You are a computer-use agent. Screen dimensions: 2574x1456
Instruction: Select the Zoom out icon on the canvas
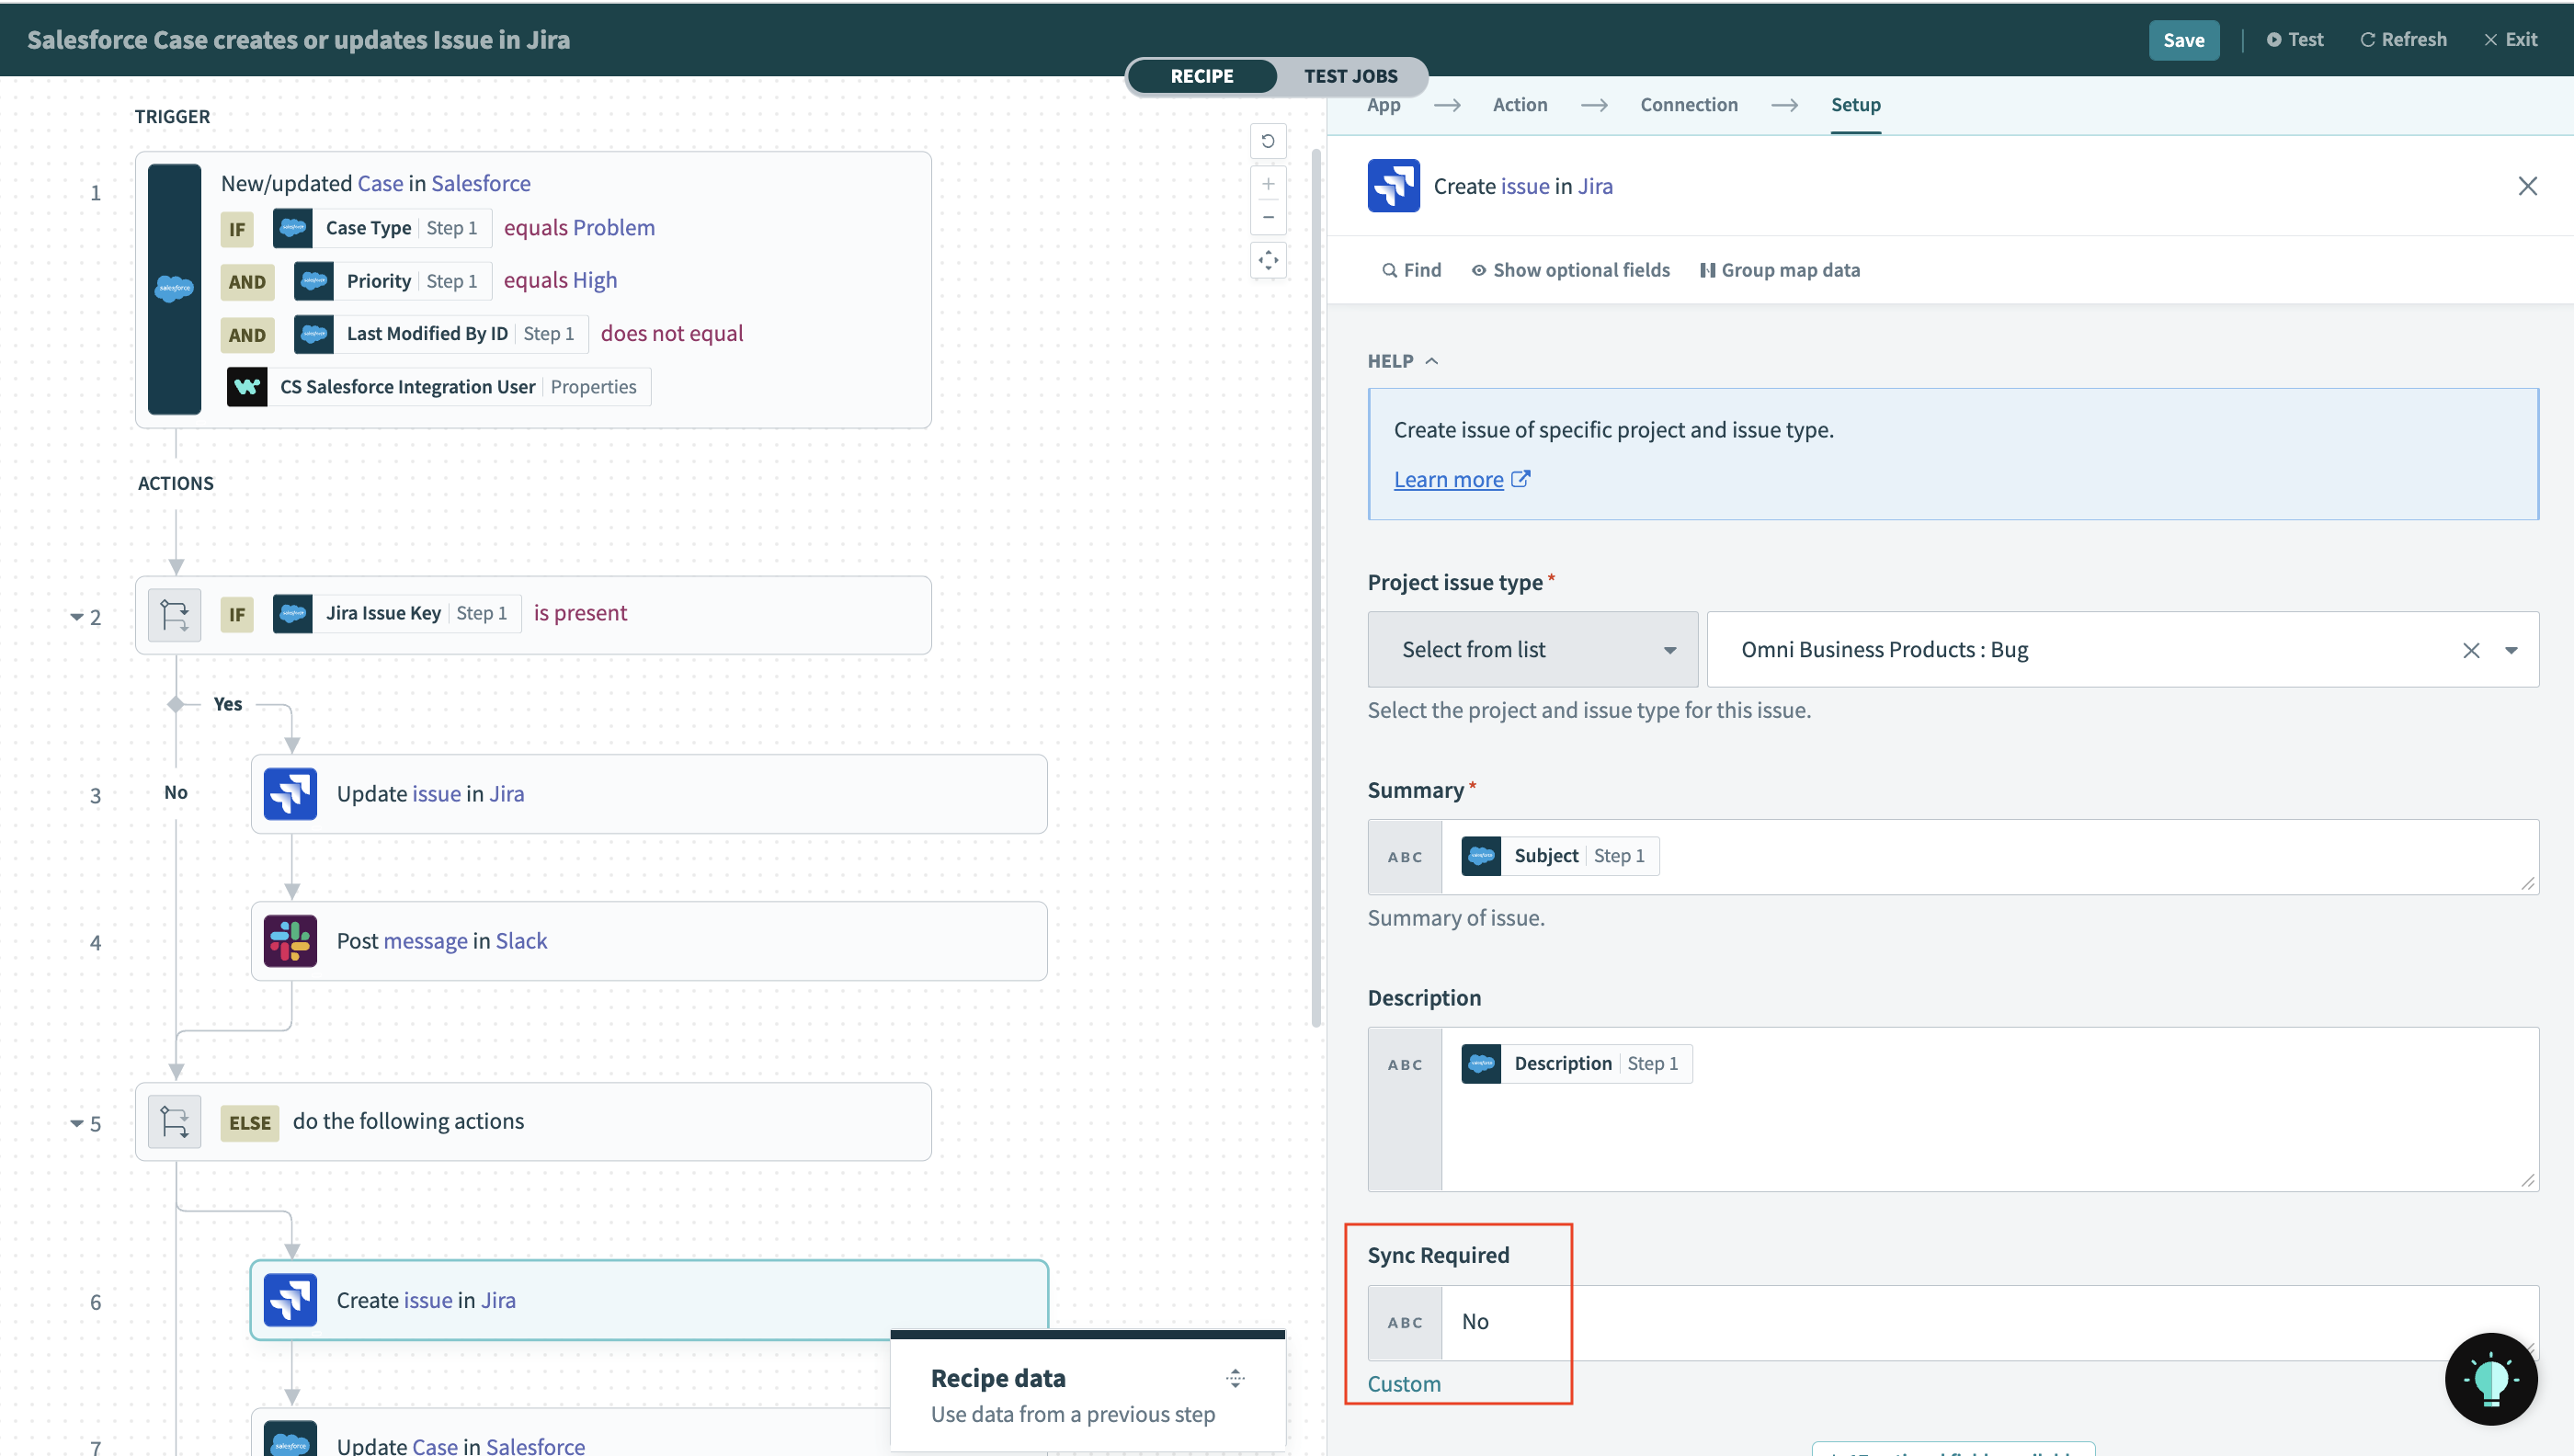[x=1268, y=217]
